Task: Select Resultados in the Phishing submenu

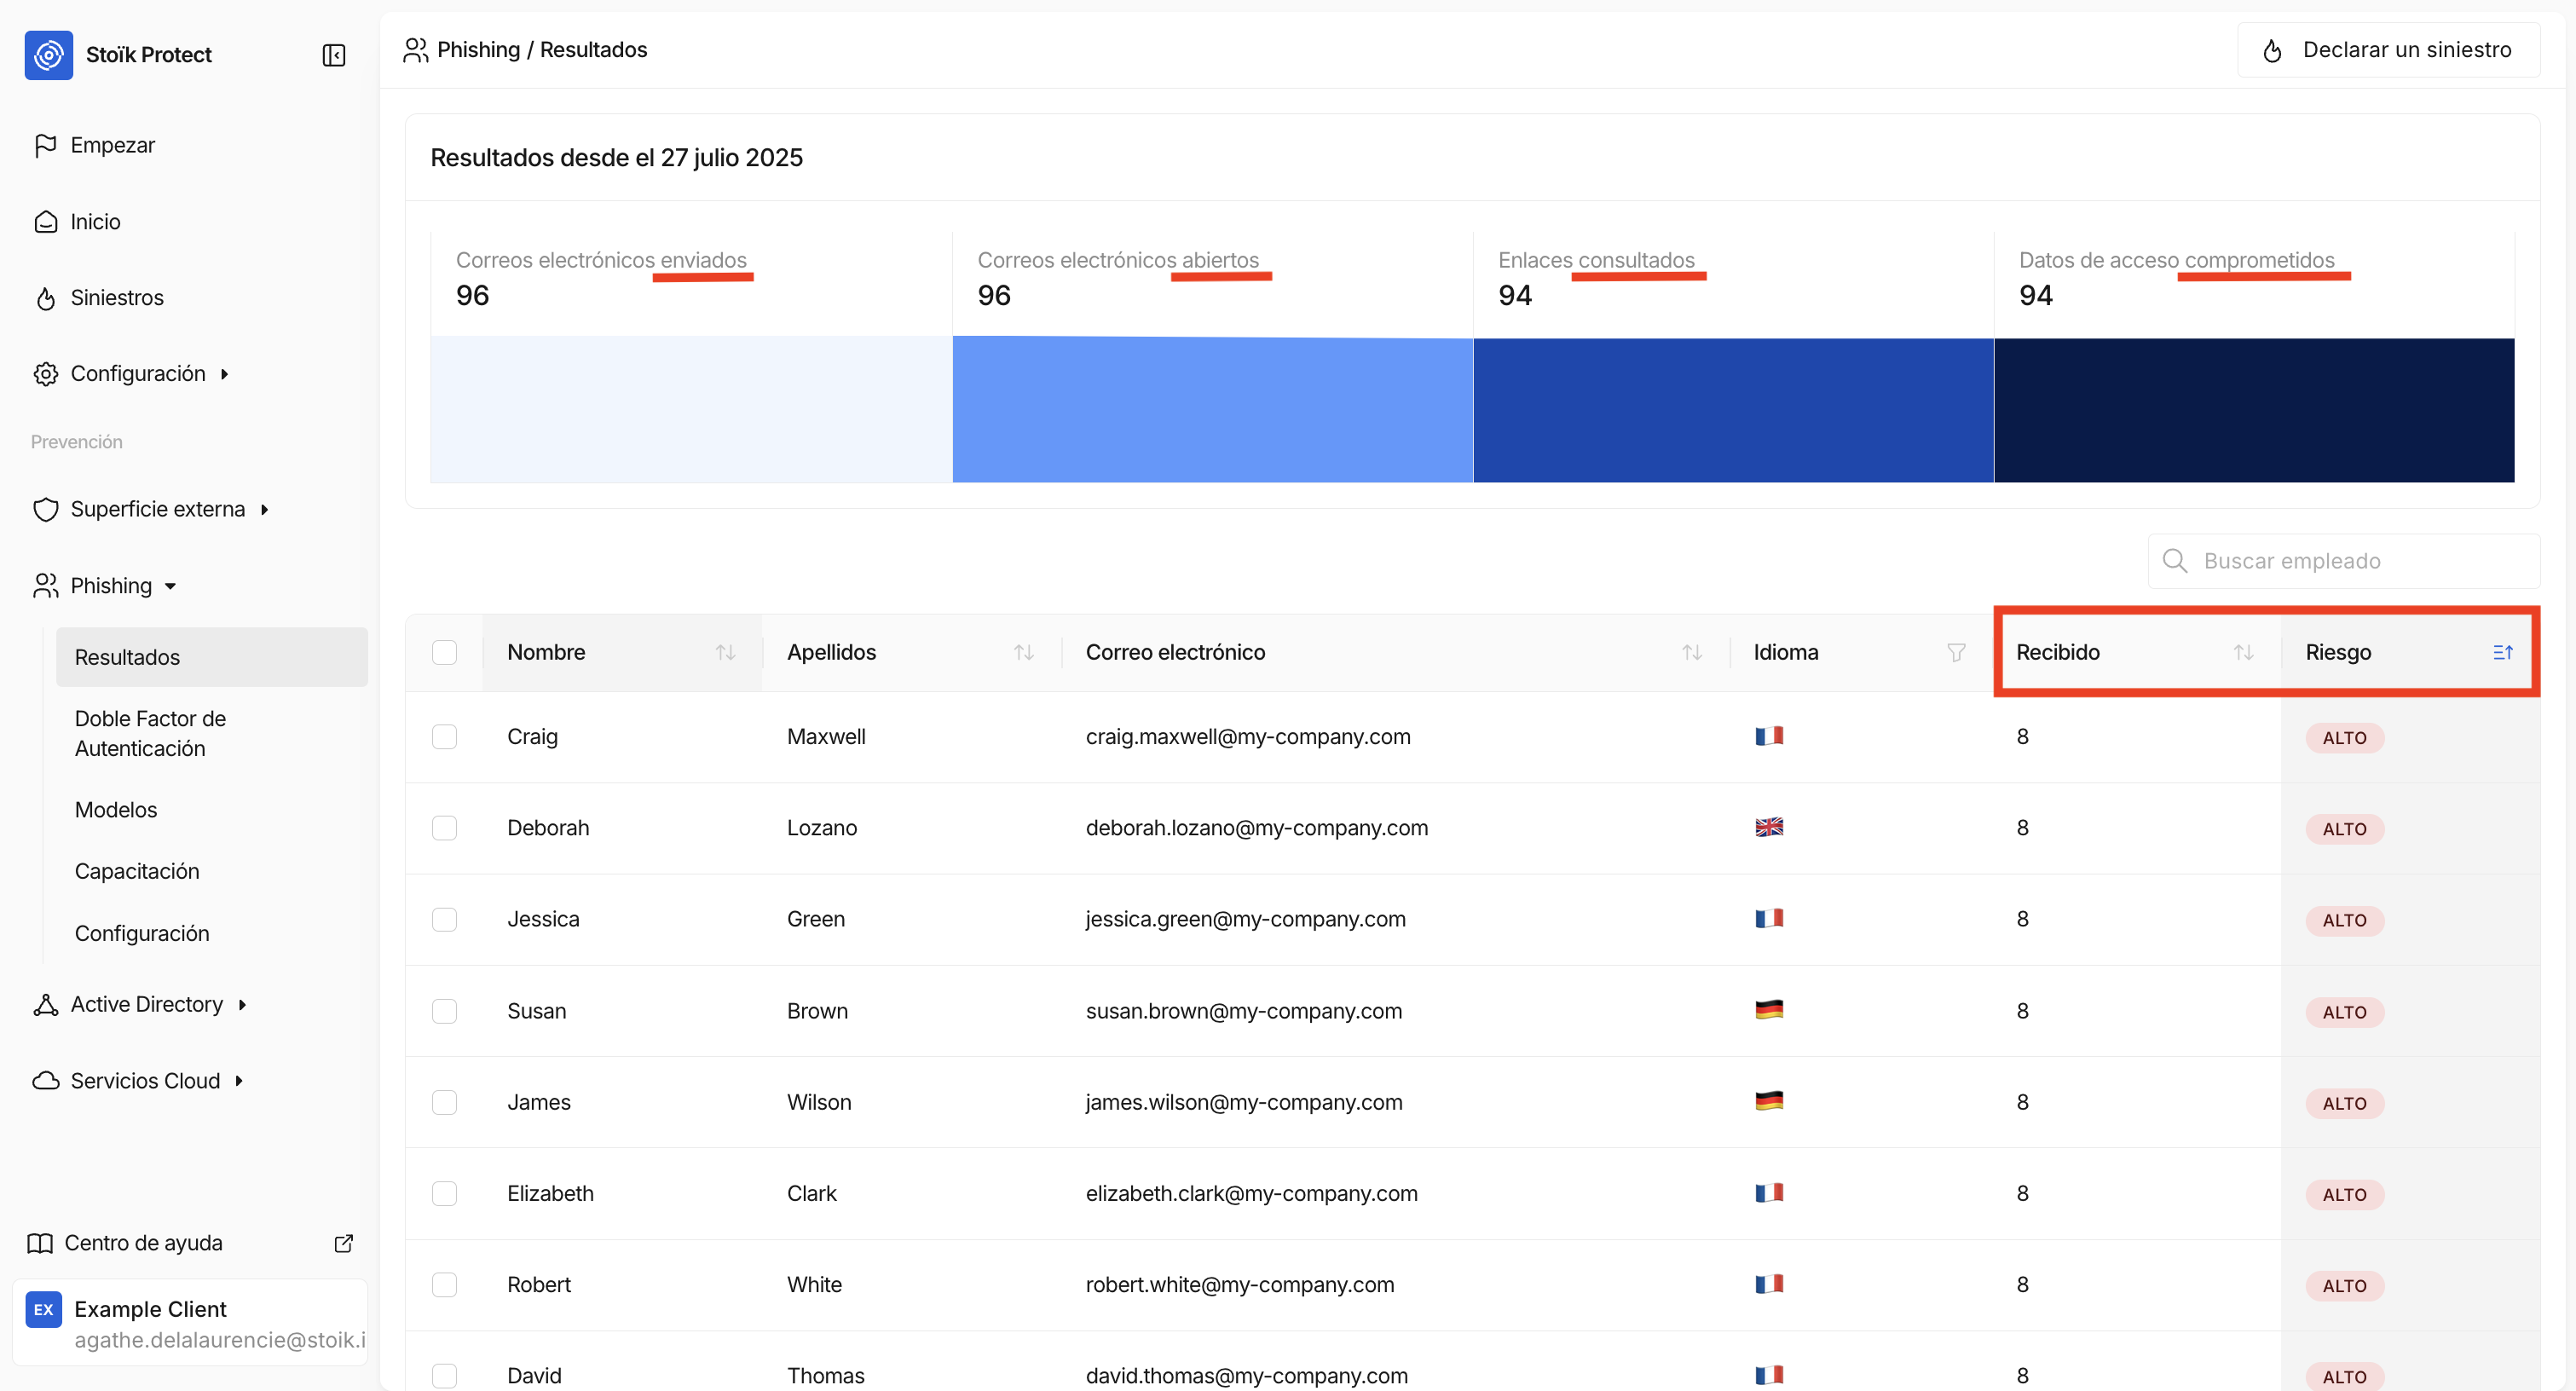Action: pos(212,657)
